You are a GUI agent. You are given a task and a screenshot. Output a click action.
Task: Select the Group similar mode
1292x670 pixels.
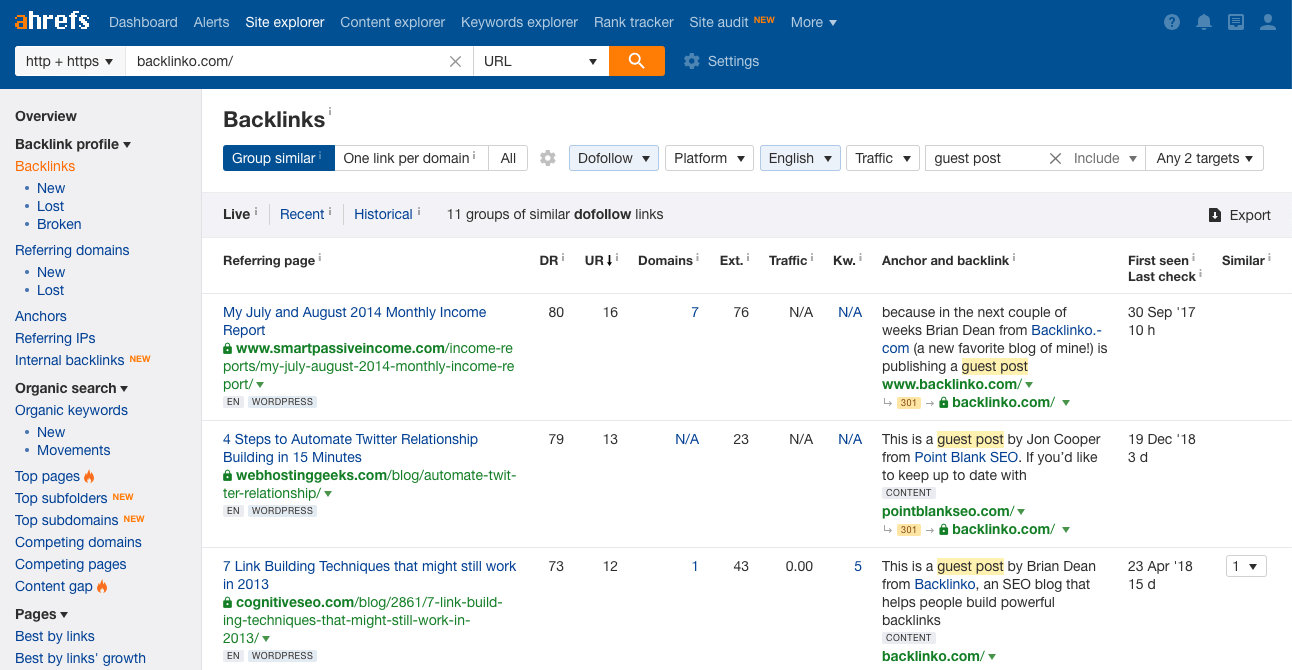(278, 158)
